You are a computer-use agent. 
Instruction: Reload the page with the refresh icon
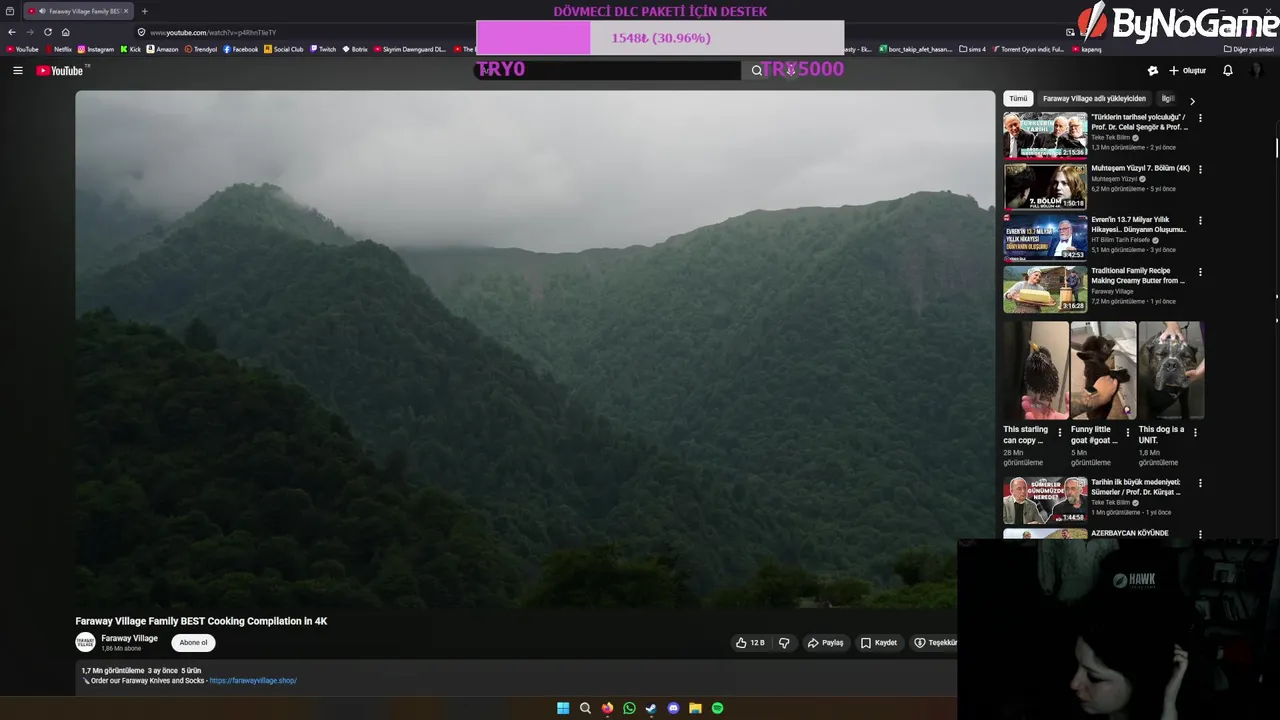47,32
